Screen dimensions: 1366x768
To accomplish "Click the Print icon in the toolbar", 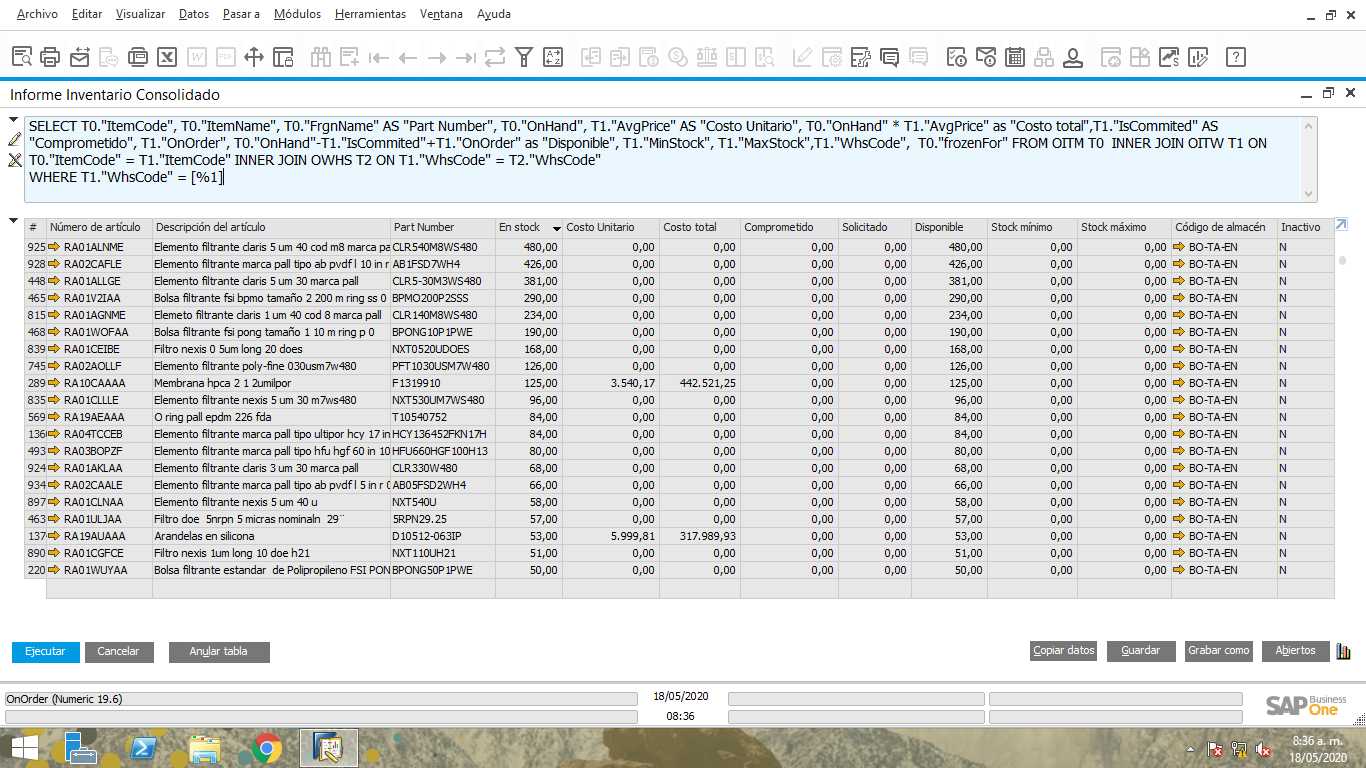I will point(51,57).
